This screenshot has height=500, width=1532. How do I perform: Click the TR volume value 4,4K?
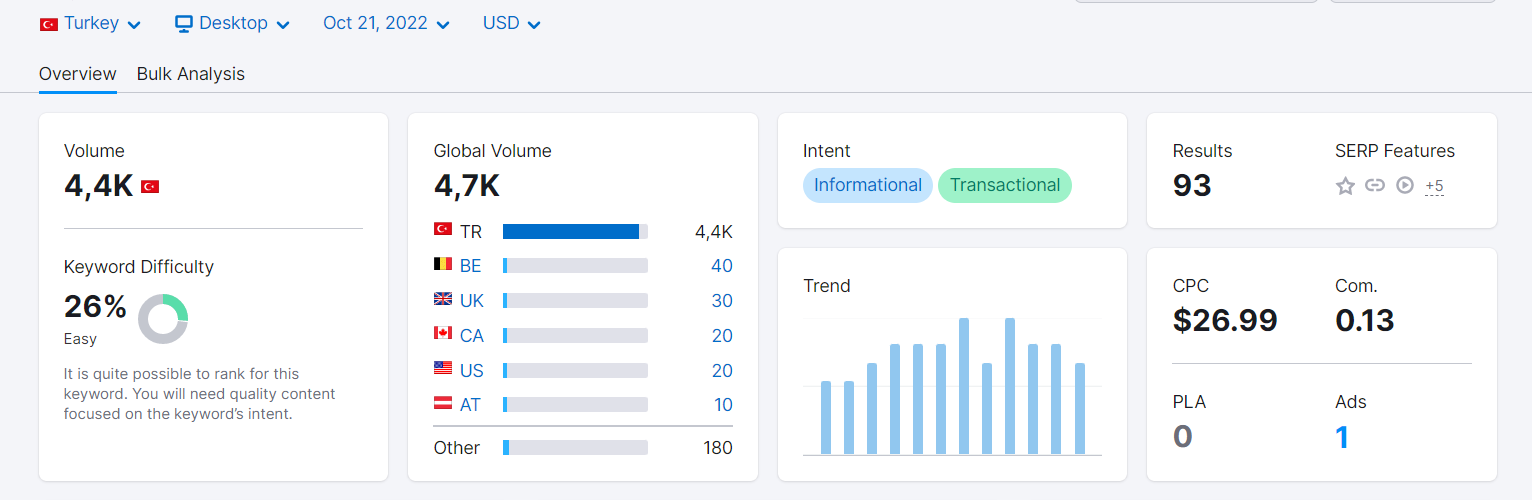pos(714,232)
